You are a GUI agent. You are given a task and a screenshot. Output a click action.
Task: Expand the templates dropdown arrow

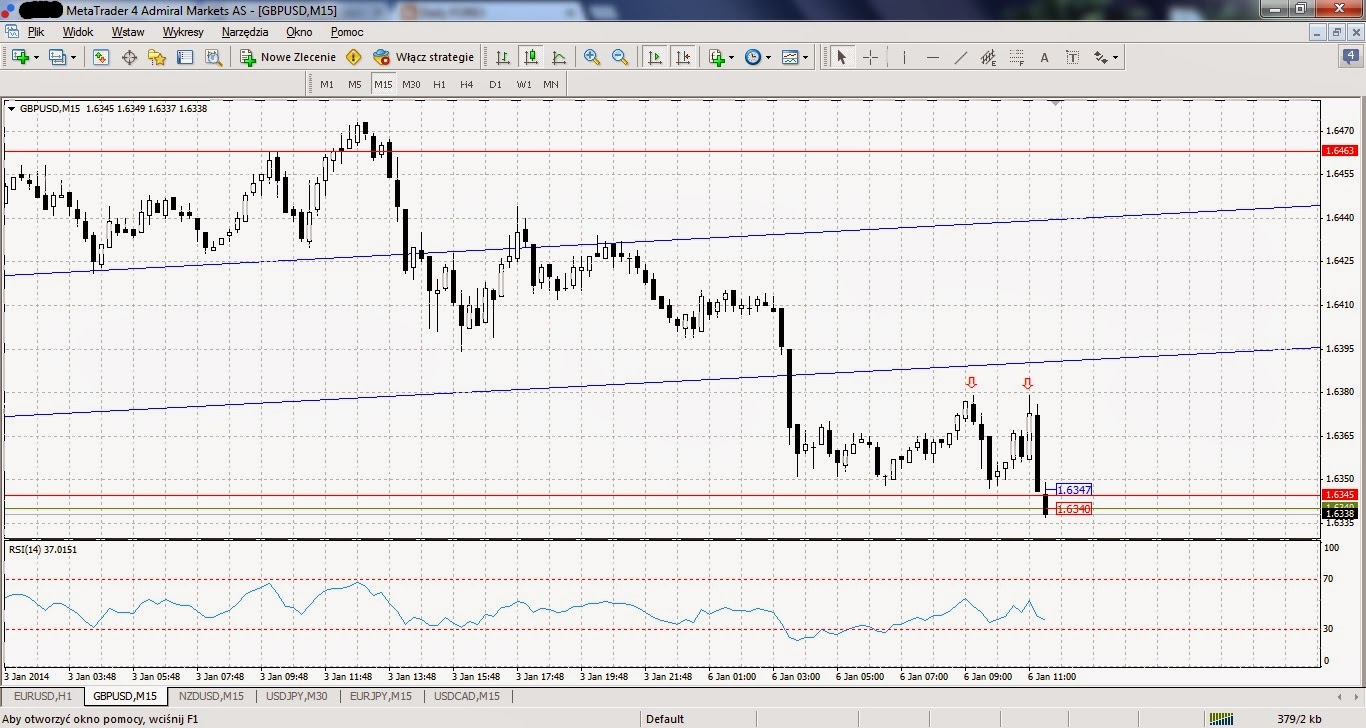point(805,58)
